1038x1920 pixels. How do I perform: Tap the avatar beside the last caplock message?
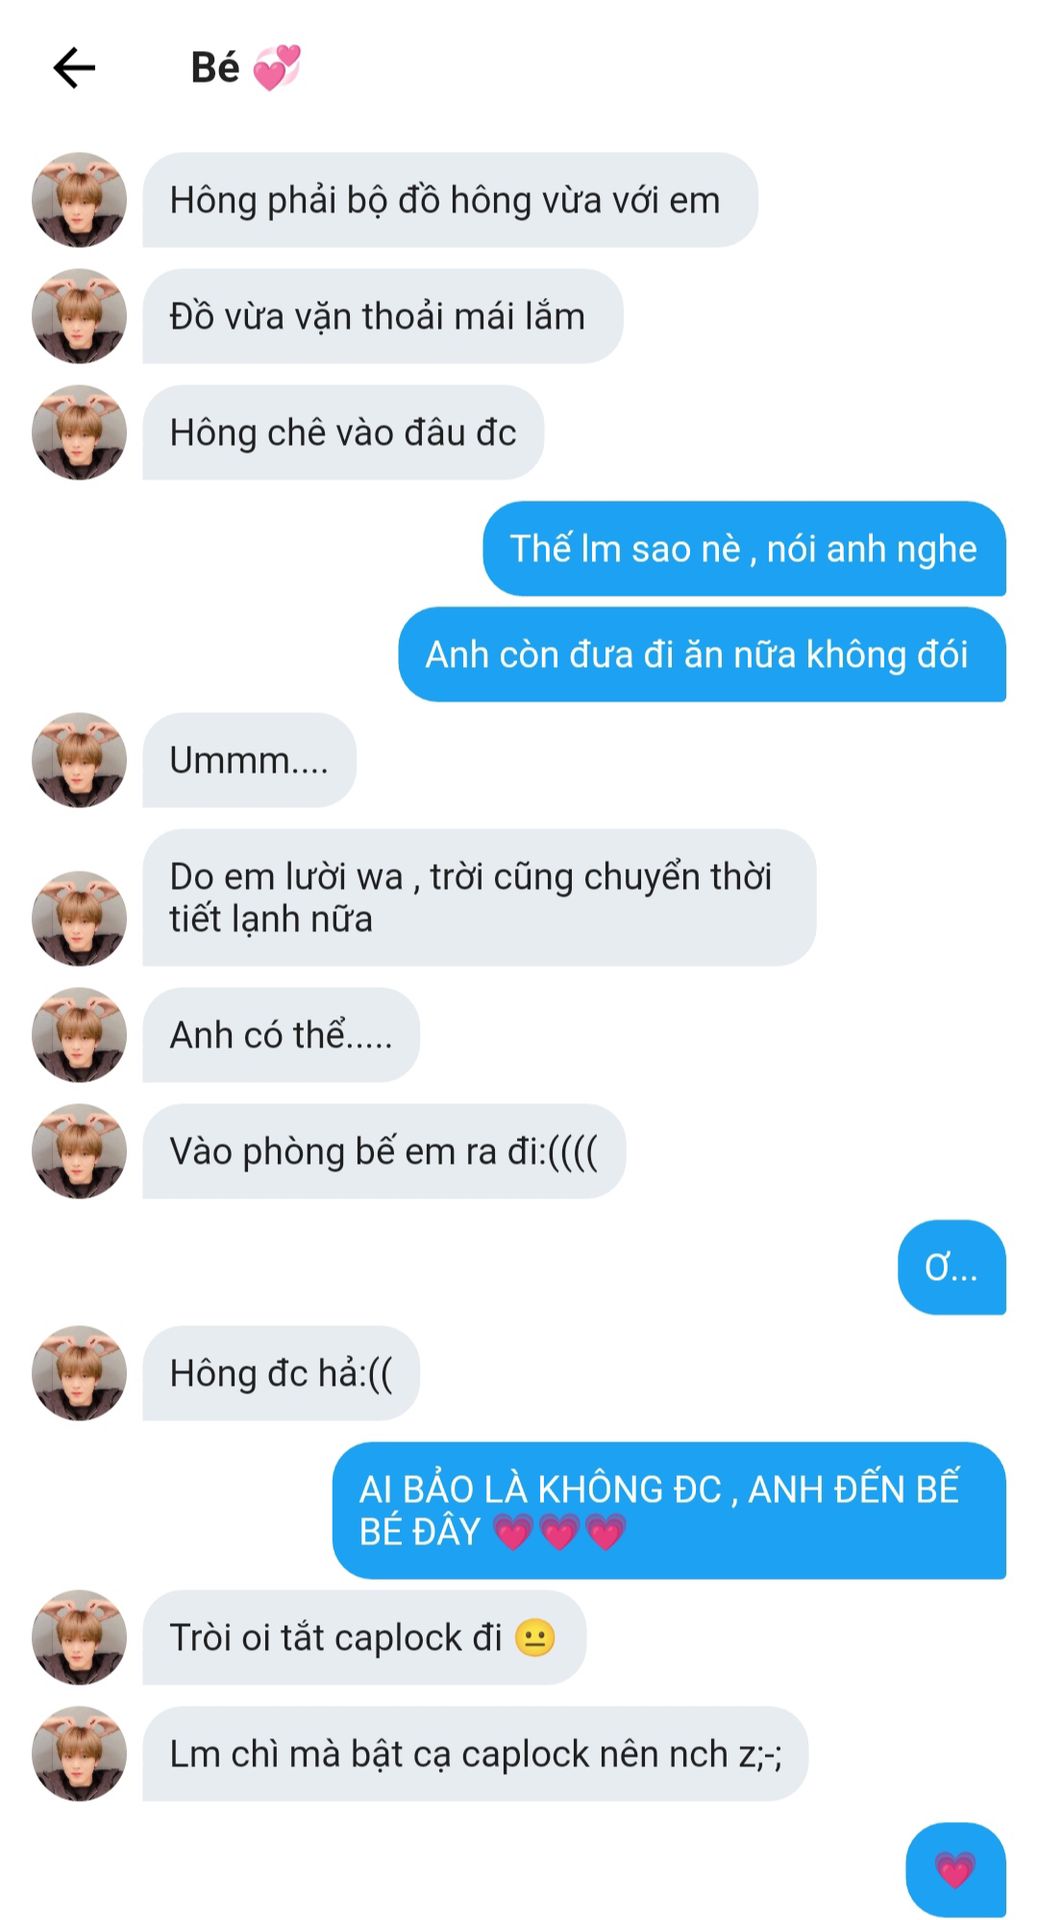click(80, 1753)
